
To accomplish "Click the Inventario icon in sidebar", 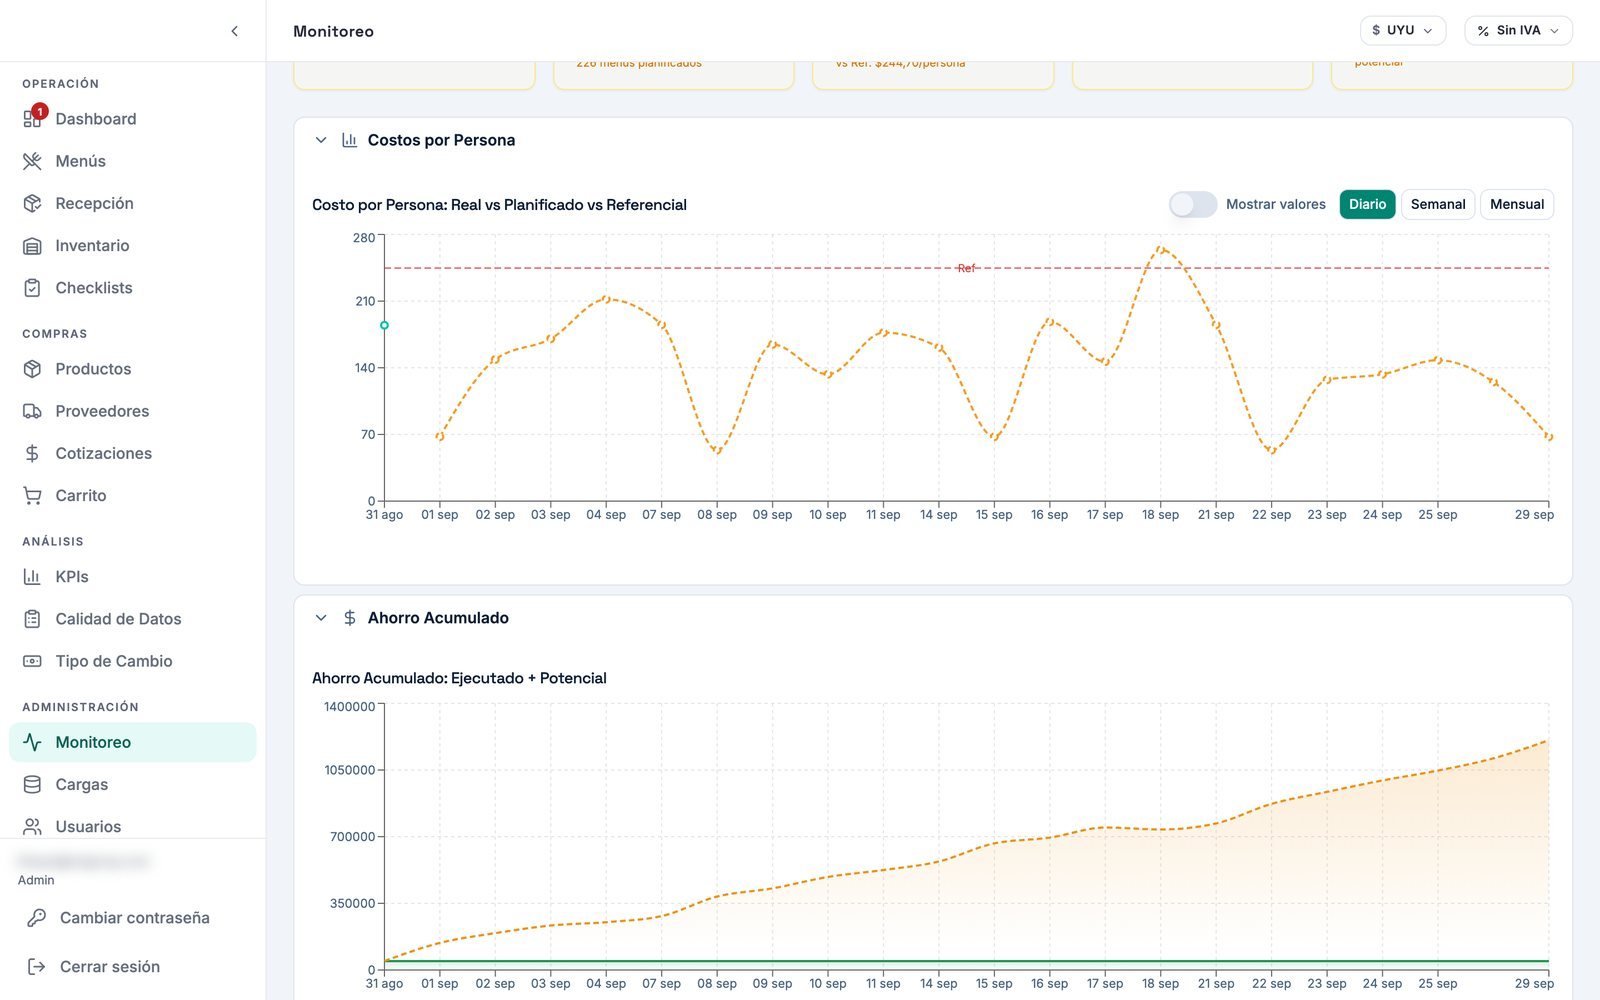I will 32,245.
